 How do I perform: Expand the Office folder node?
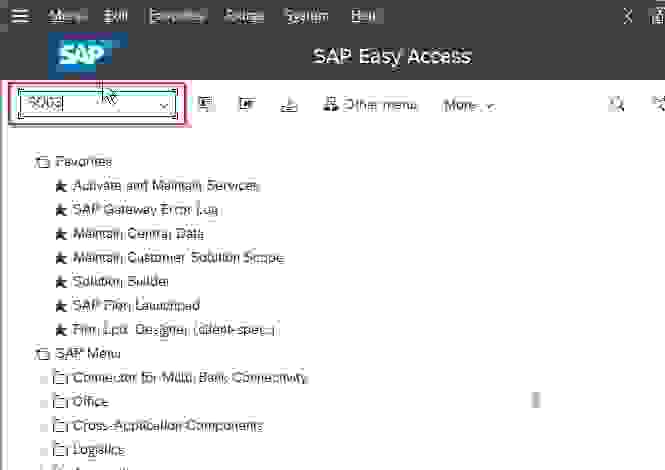pos(43,402)
